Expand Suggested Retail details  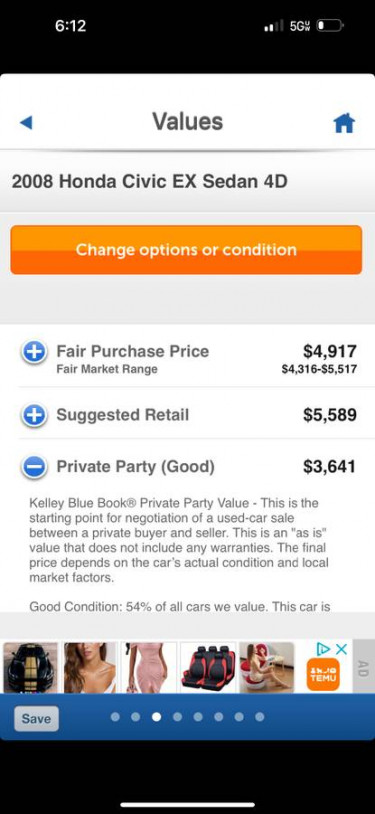[34, 415]
